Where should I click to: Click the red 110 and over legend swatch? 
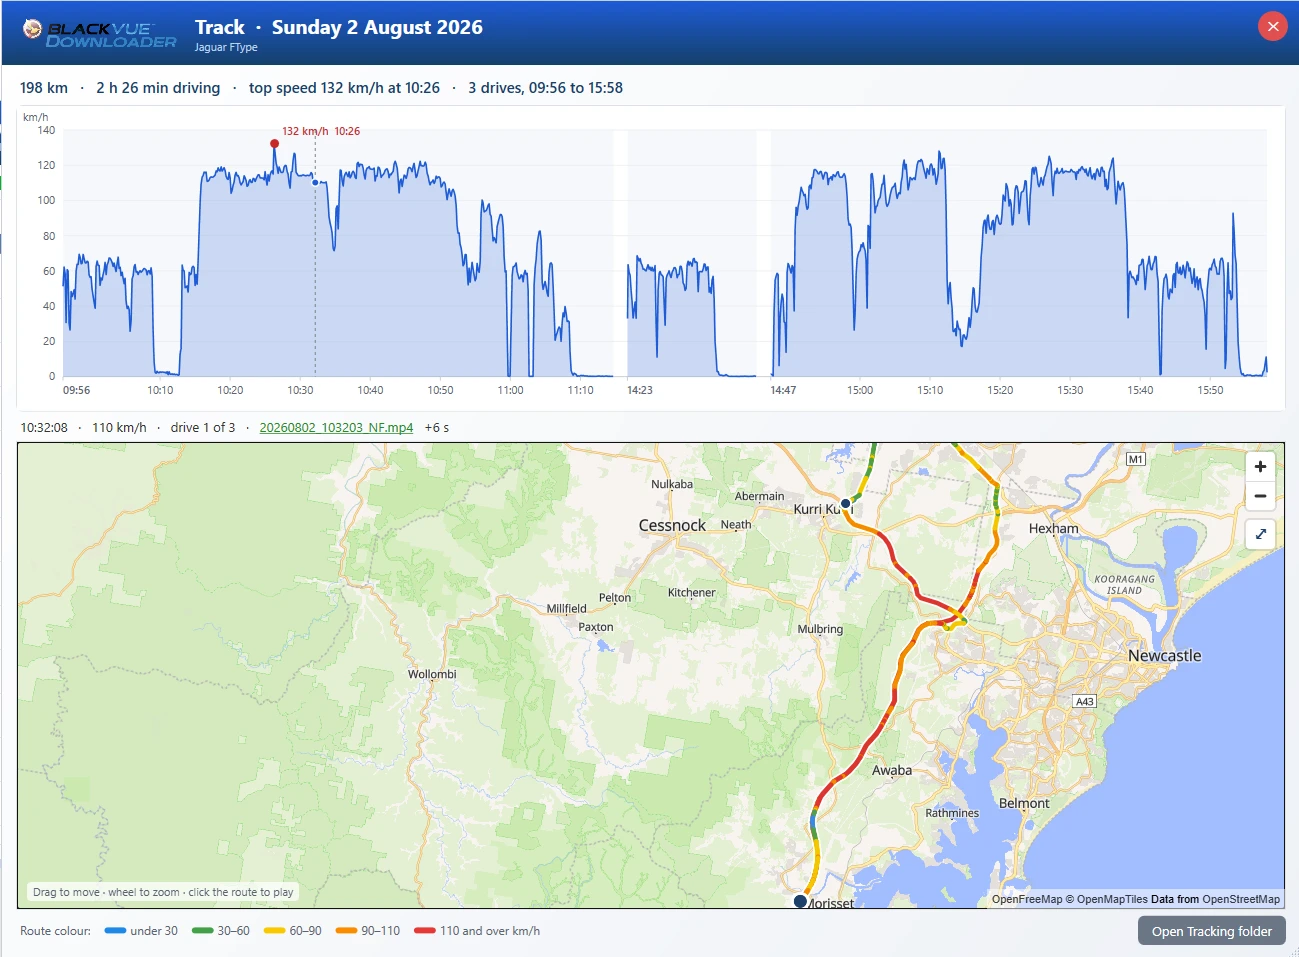425,931
